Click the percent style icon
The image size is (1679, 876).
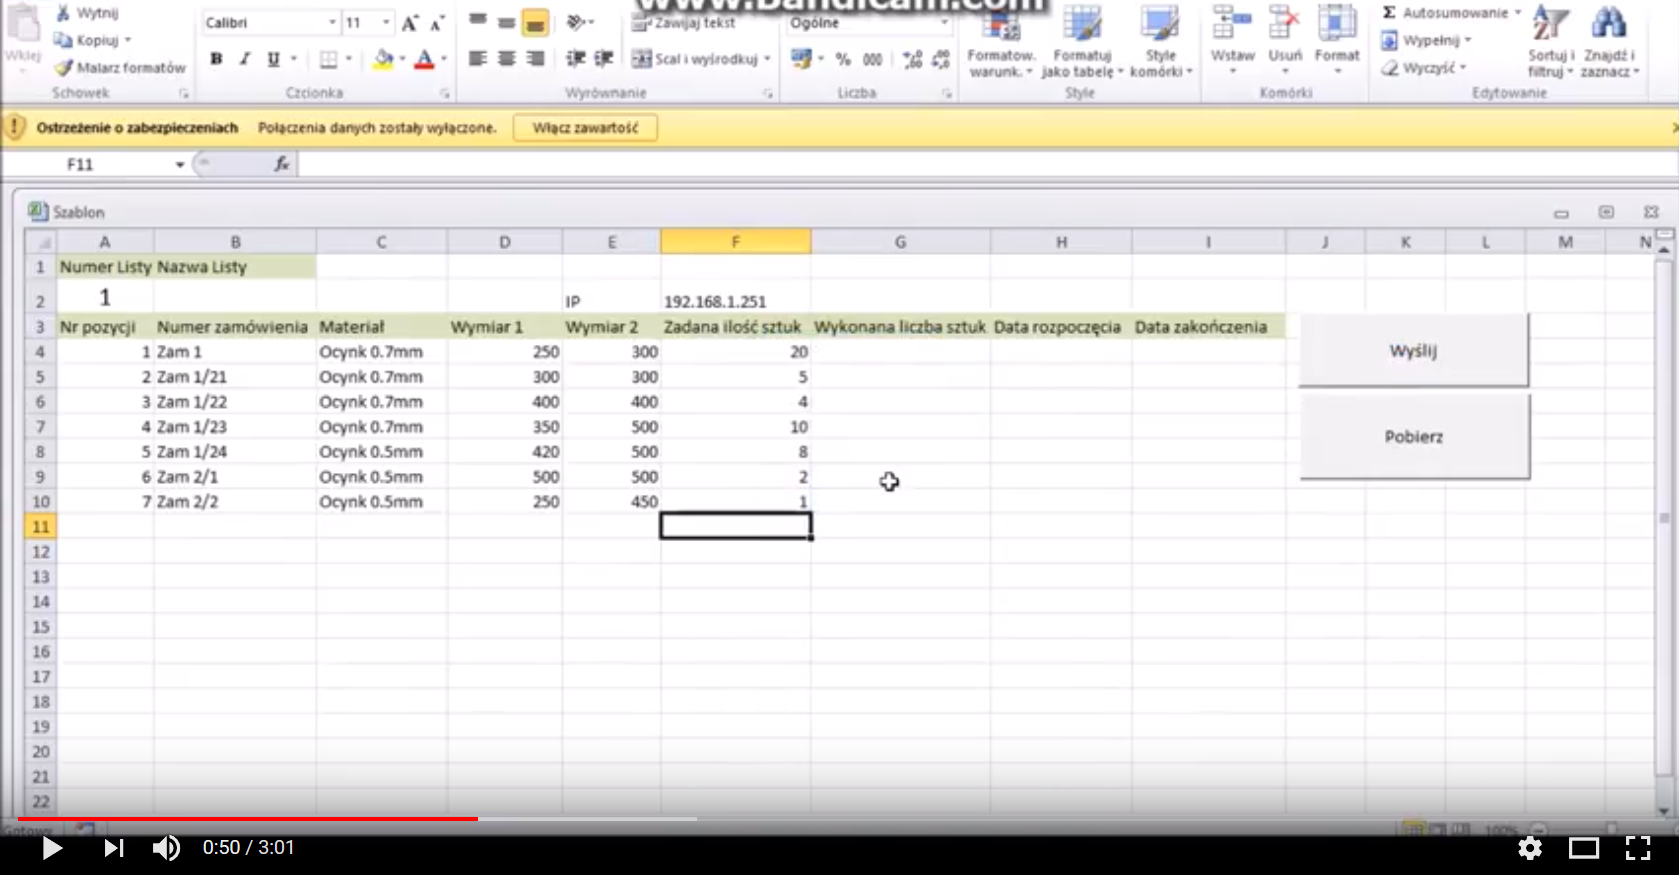[843, 59]
